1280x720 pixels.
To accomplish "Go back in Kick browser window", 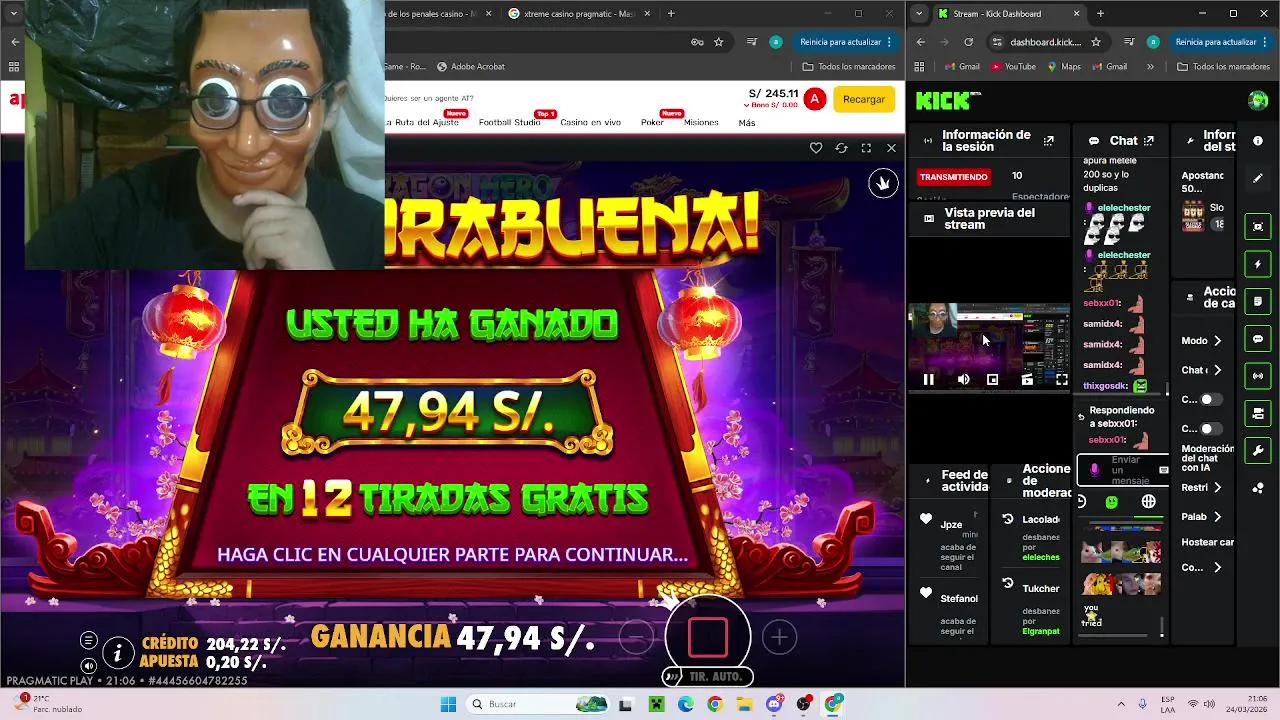I will click(920, 42).
